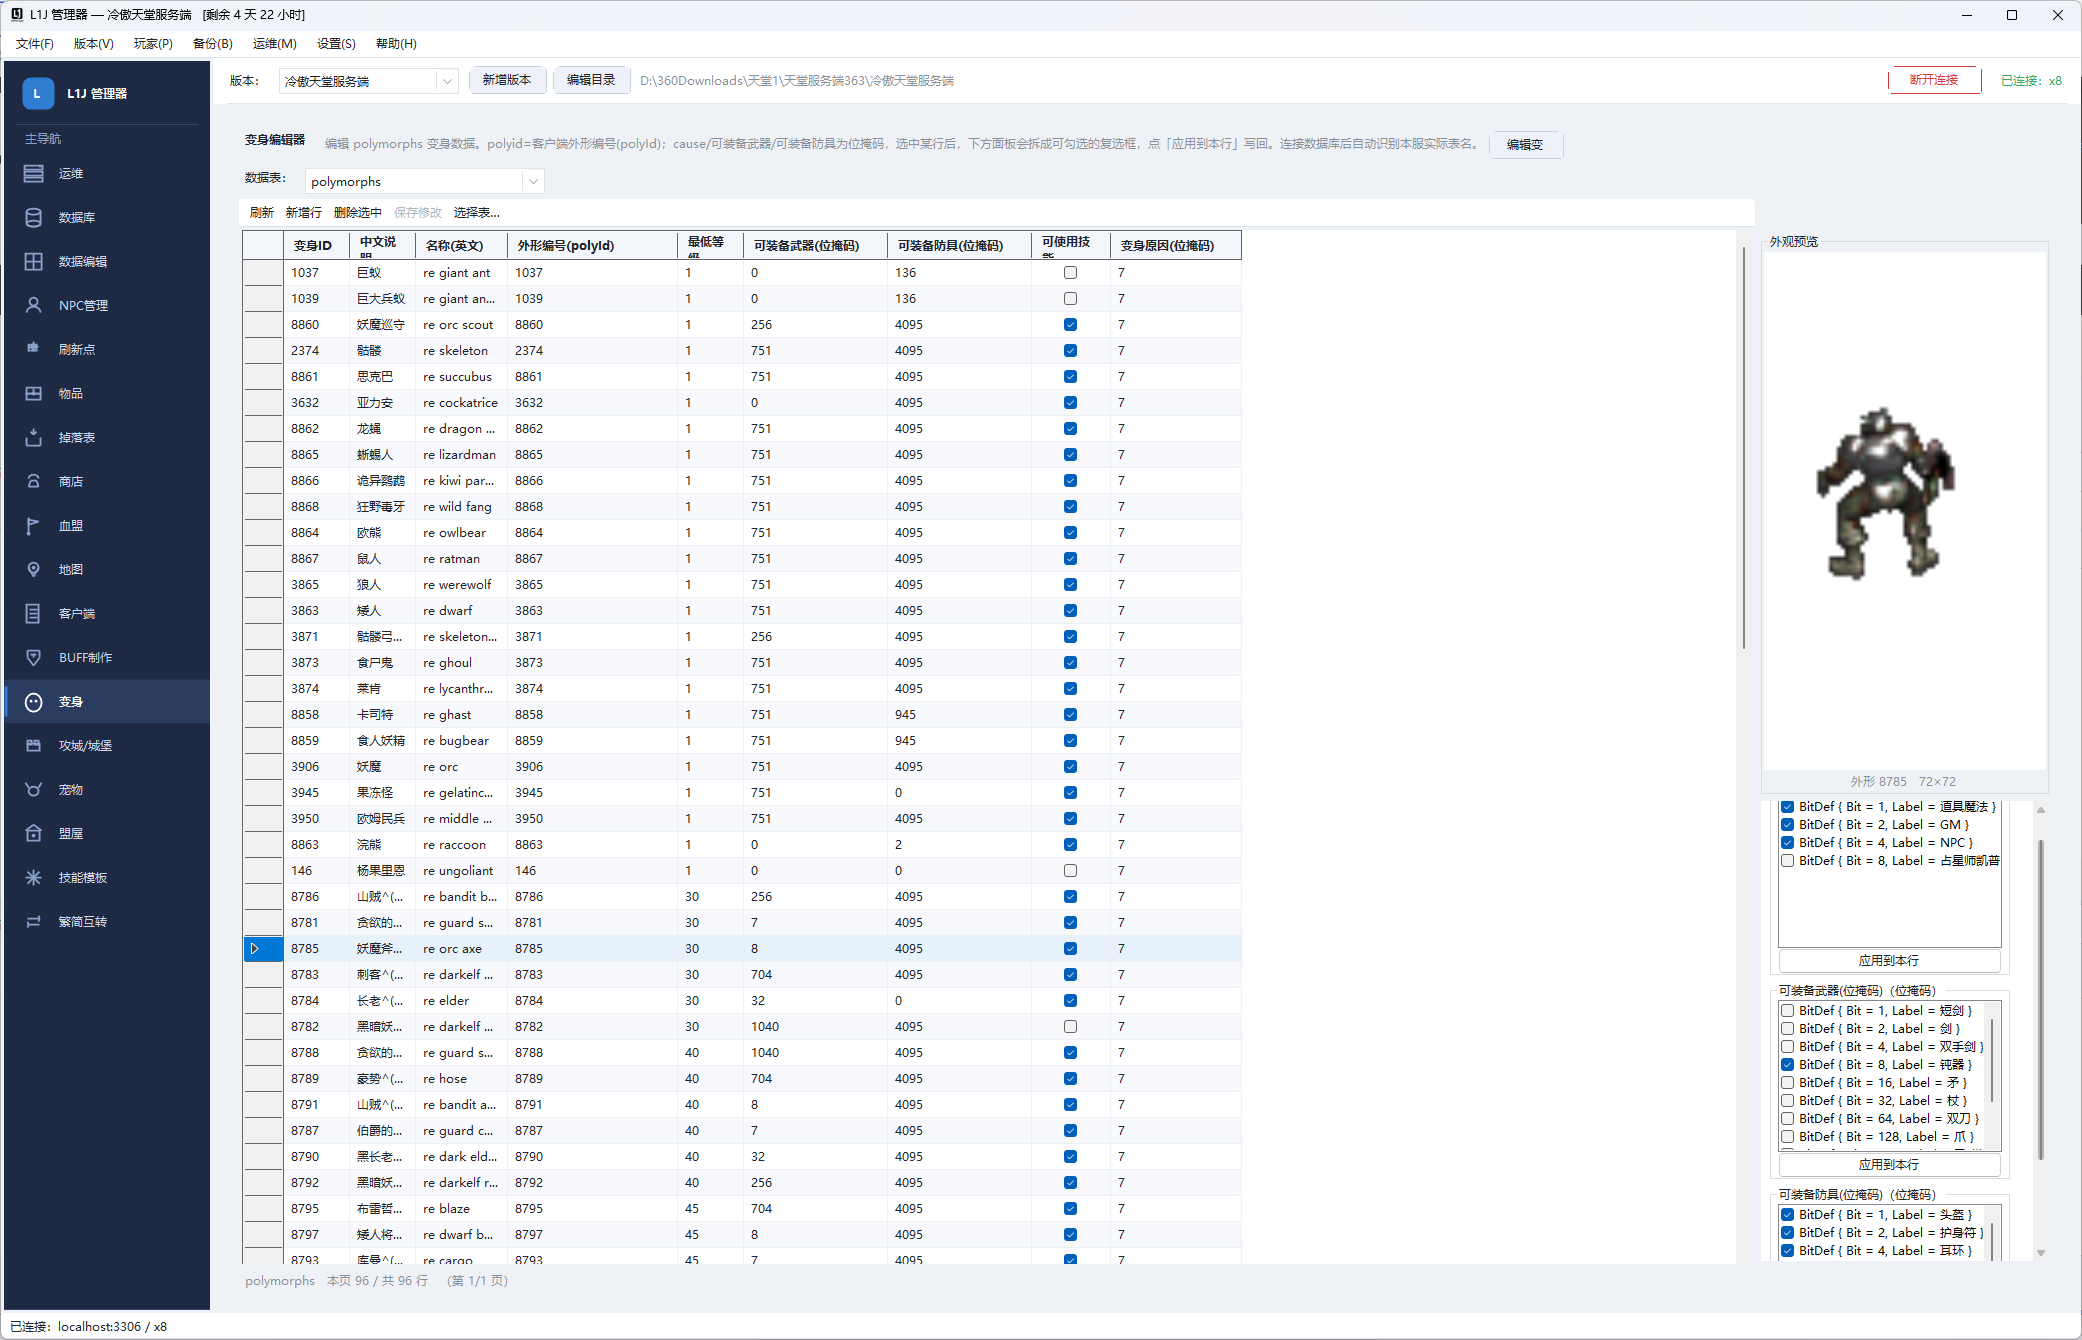Expand the polymorphs 数据表 dropdown

click(x=533, y=182)
